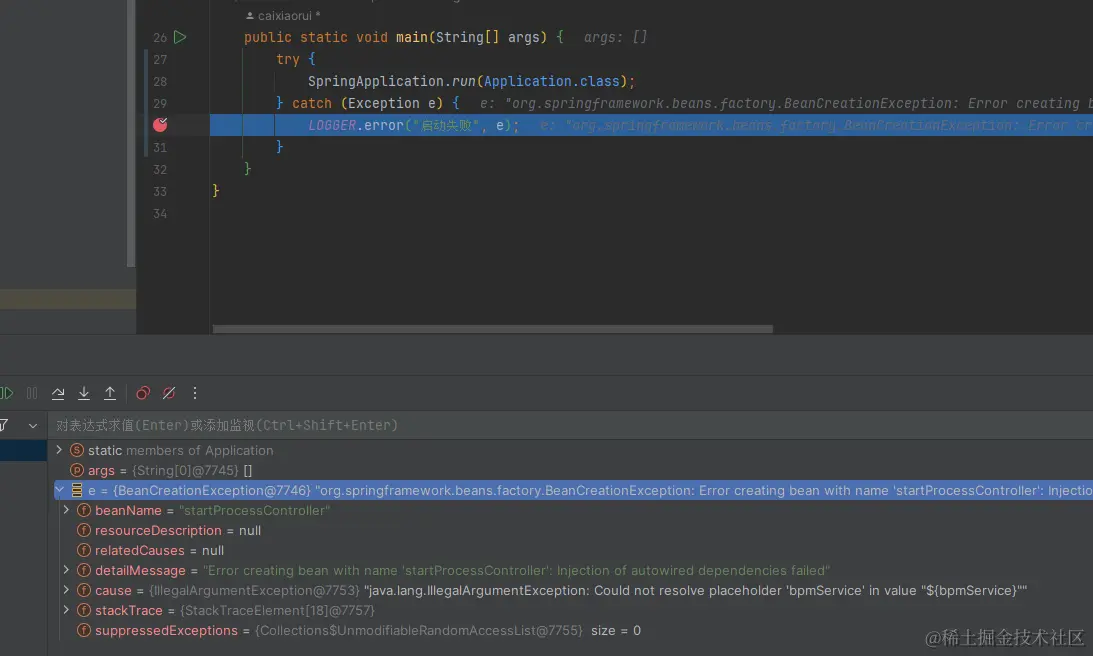1093x656 pixels.
Task: Click the caixiaorui author annotation
Action: [283, 15]
